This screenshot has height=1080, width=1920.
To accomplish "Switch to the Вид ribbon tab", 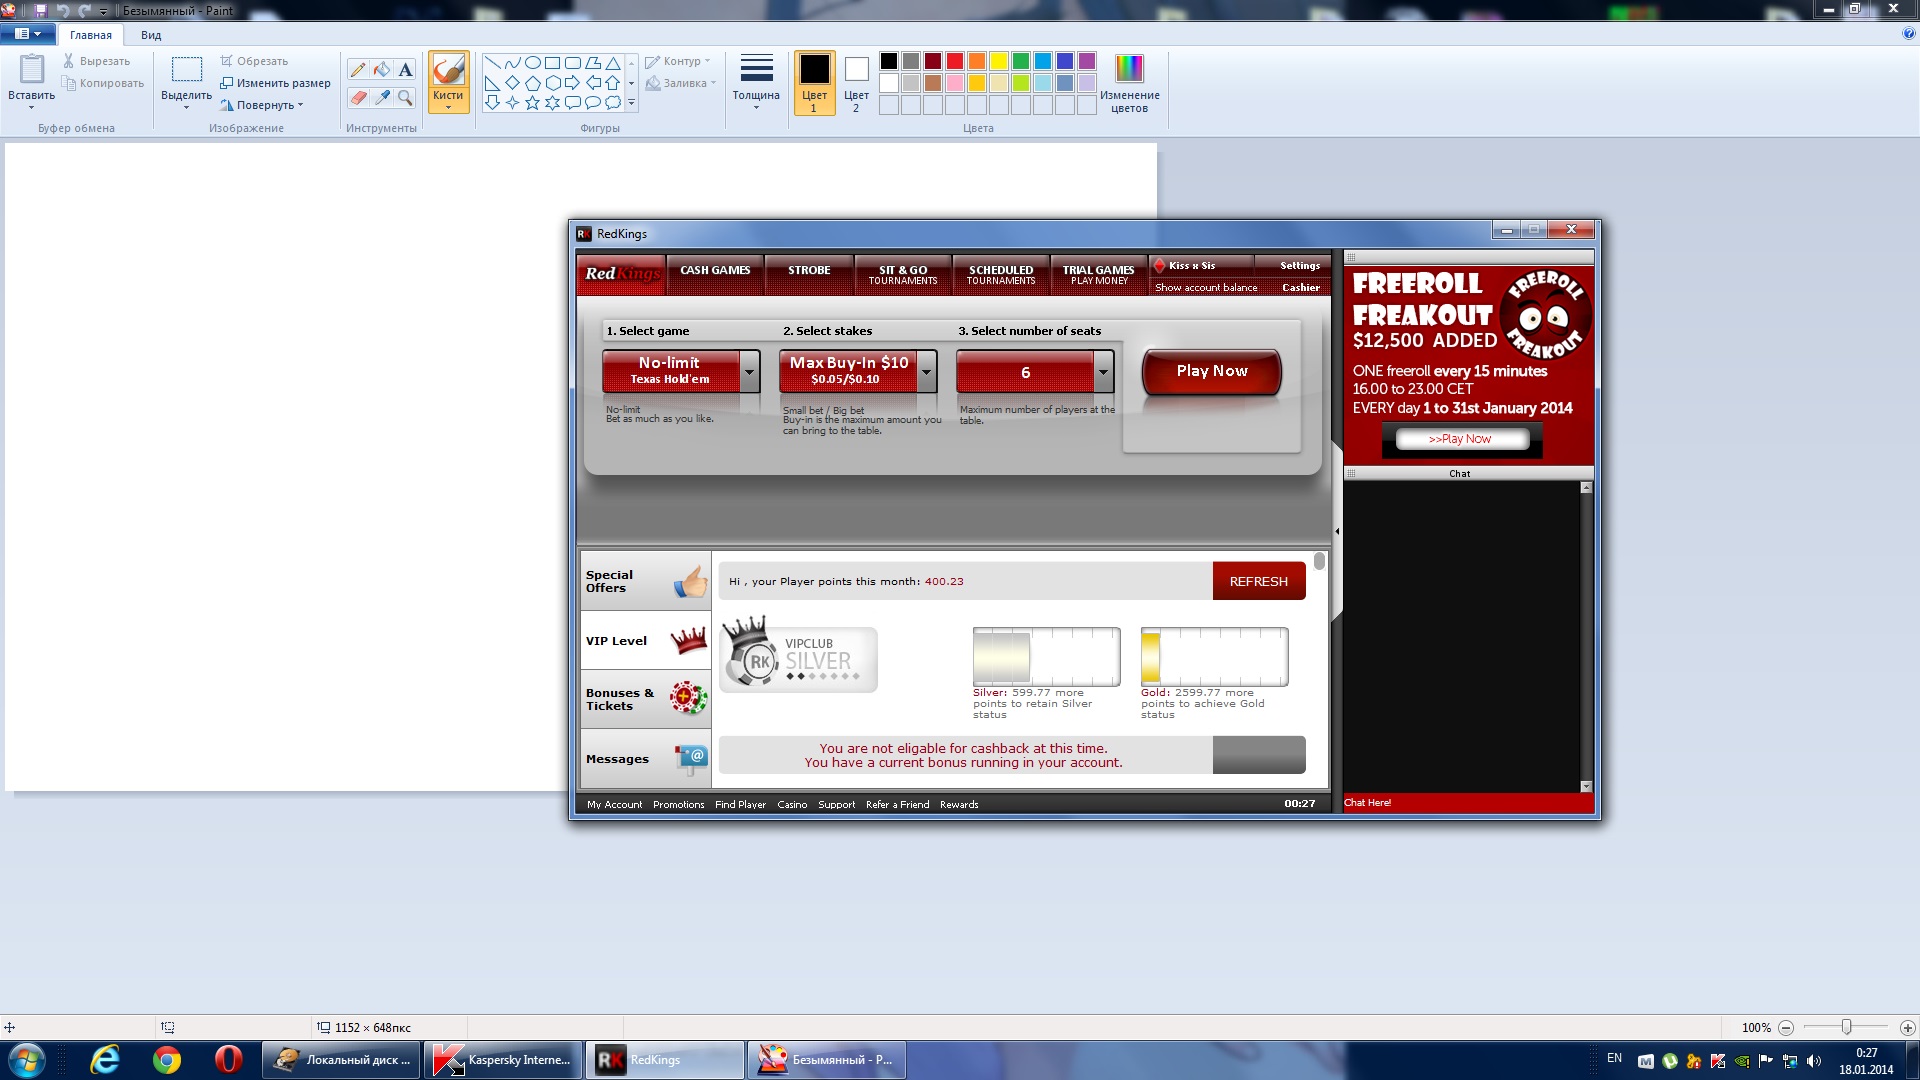I will (x=151, y=35).
